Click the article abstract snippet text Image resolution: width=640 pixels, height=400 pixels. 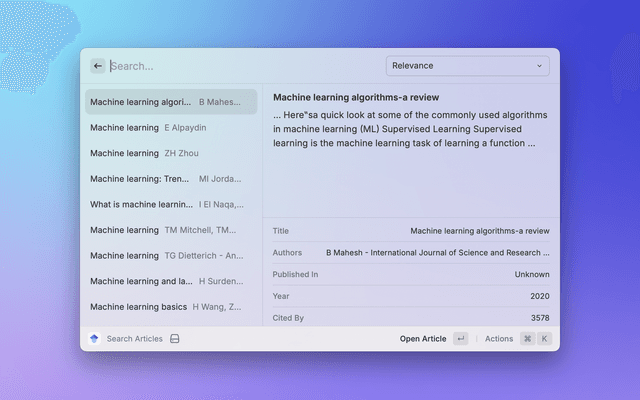click(410, 129)
